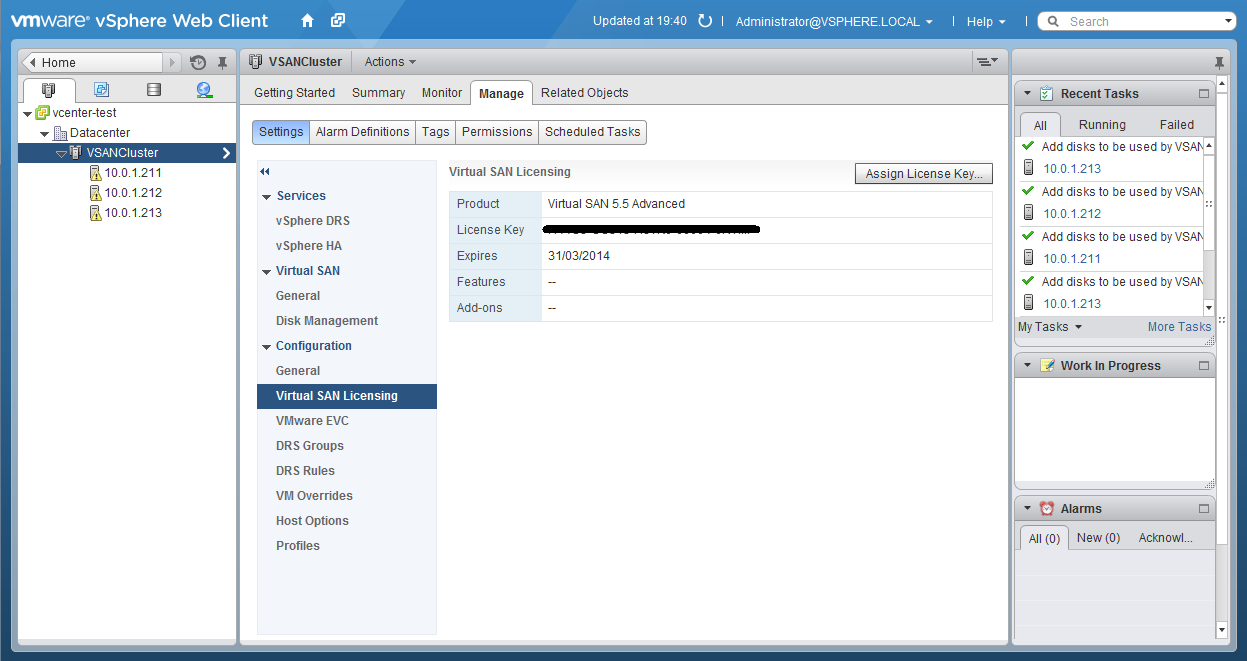Viewport: 1247px width, 661px height.
Task: Collapse the Datacenter tree node
Action: pos(43,132)
